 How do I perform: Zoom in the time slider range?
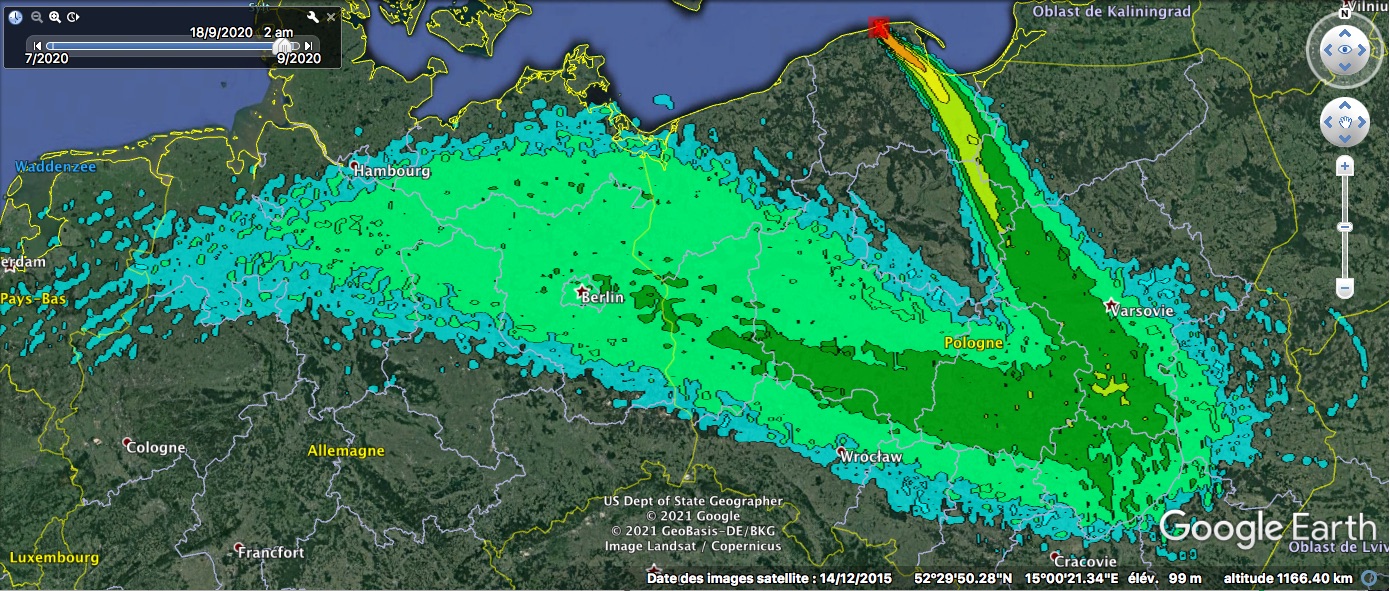click(x=55, y=17)
